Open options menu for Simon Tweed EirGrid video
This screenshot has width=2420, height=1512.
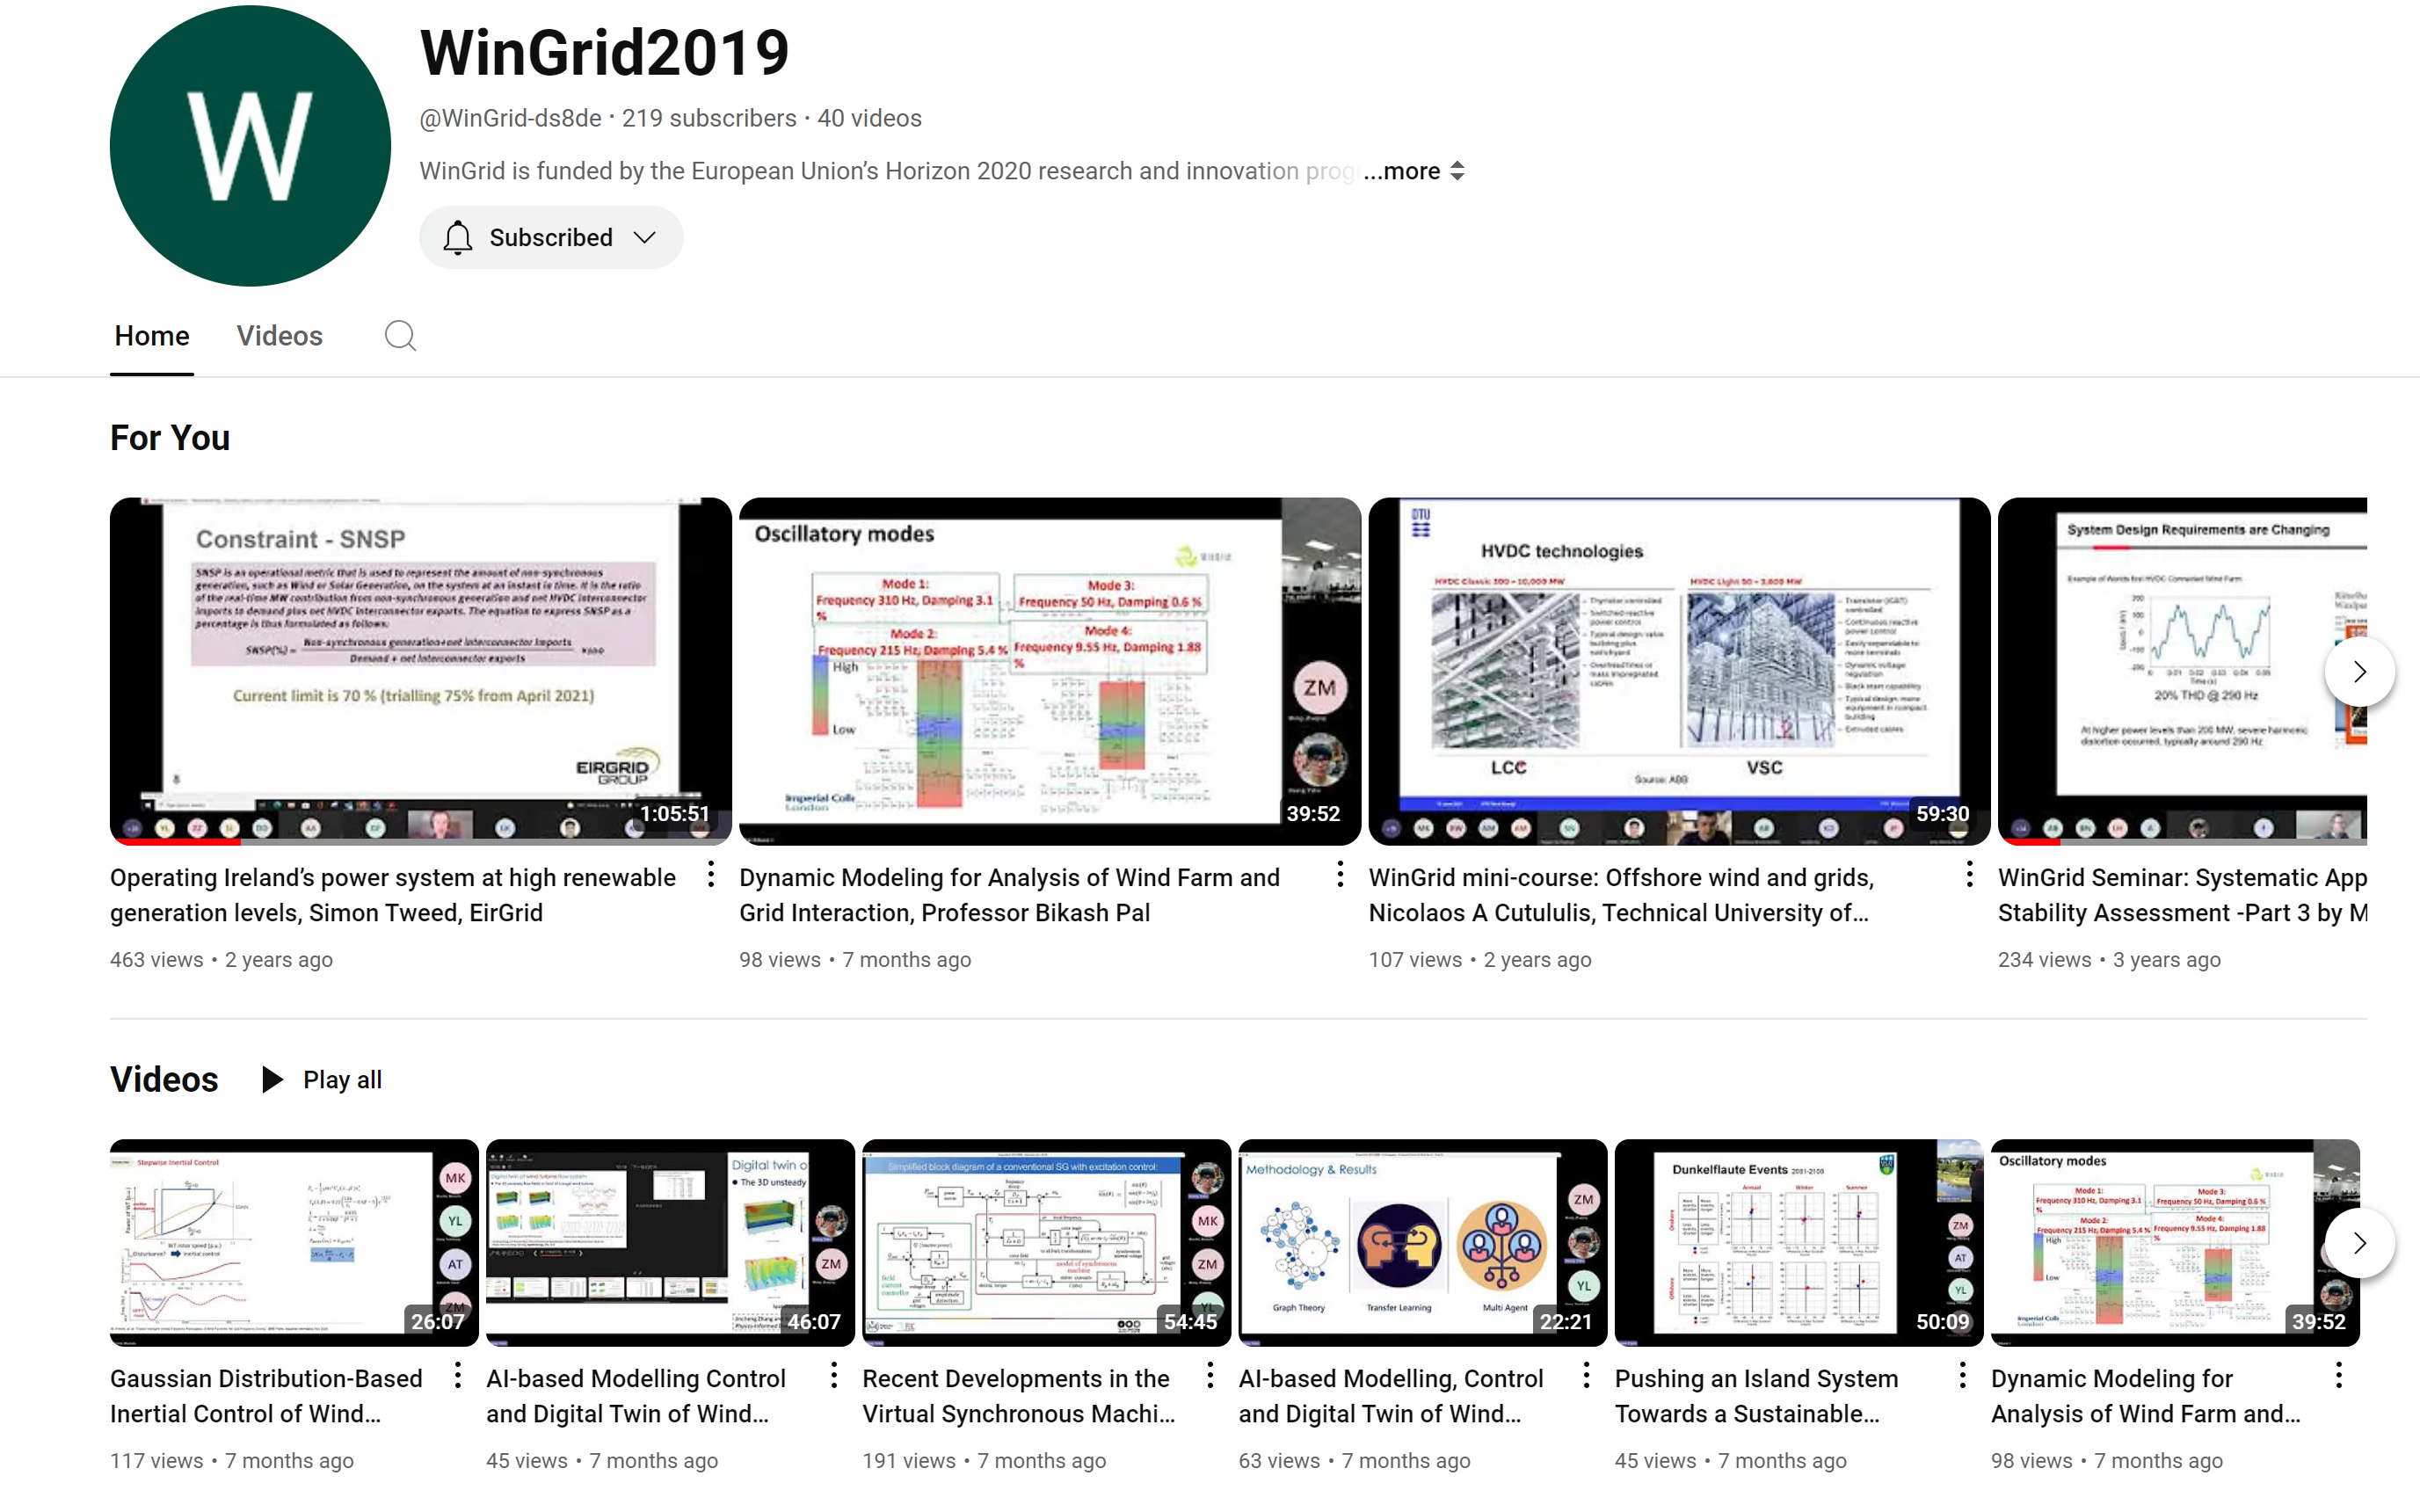[710, 875]
